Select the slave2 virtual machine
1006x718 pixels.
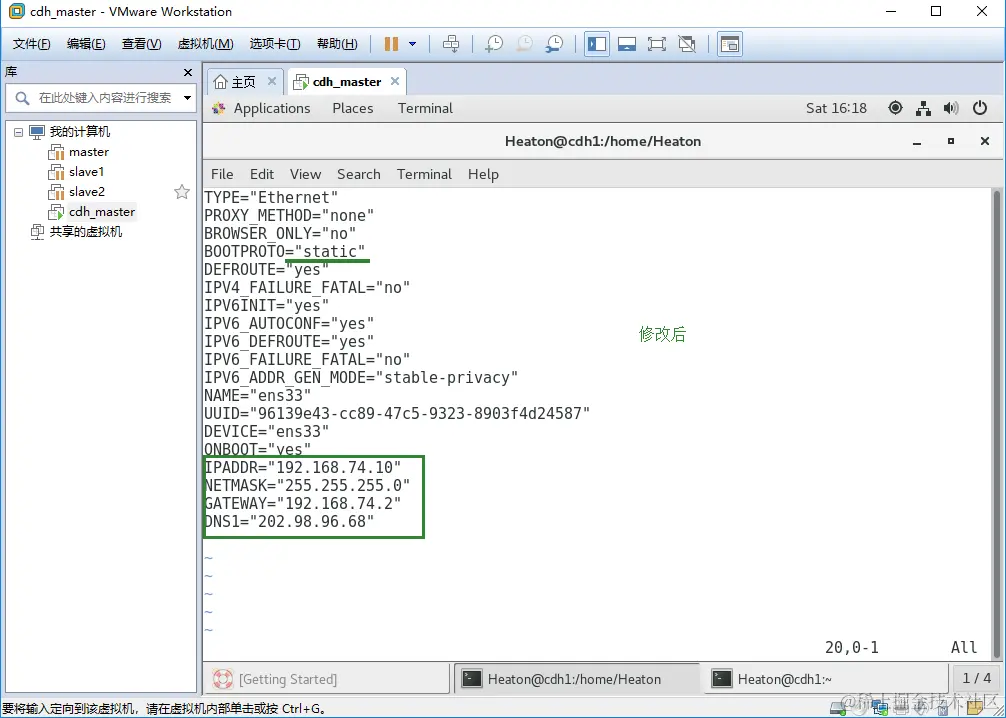(87, 191)
